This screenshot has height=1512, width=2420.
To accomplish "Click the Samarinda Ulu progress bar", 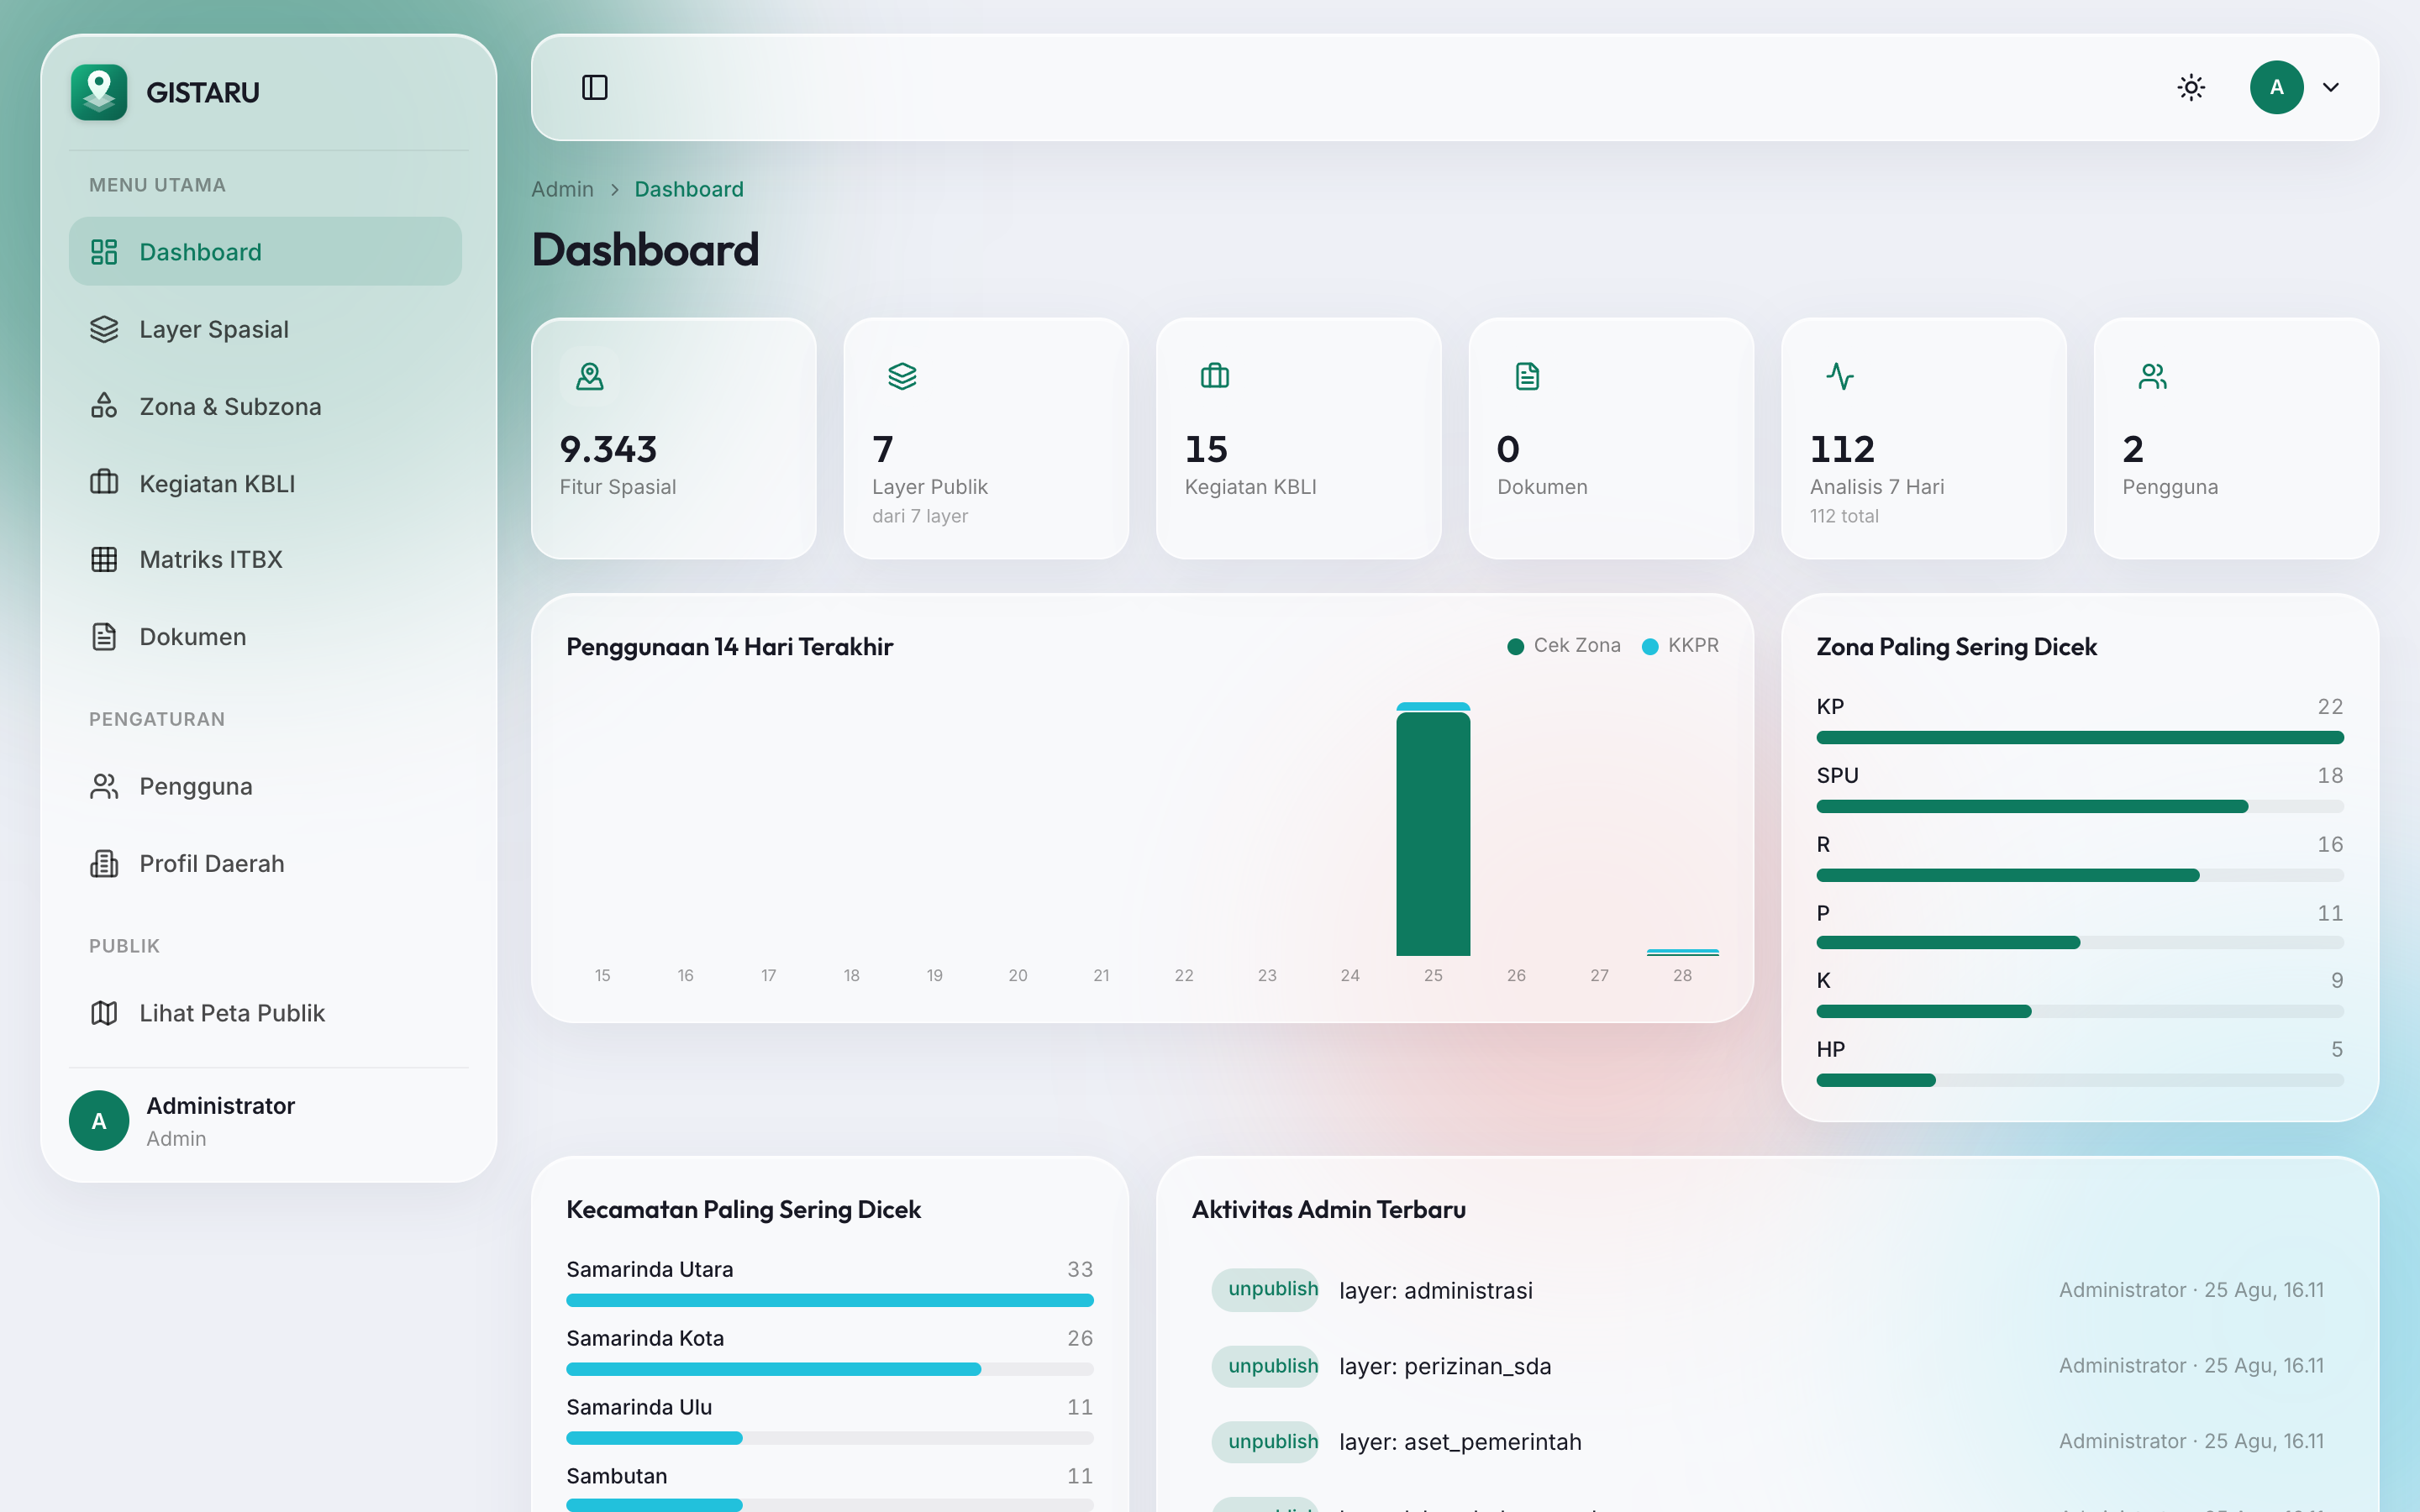I will [x=830, y=1438].
